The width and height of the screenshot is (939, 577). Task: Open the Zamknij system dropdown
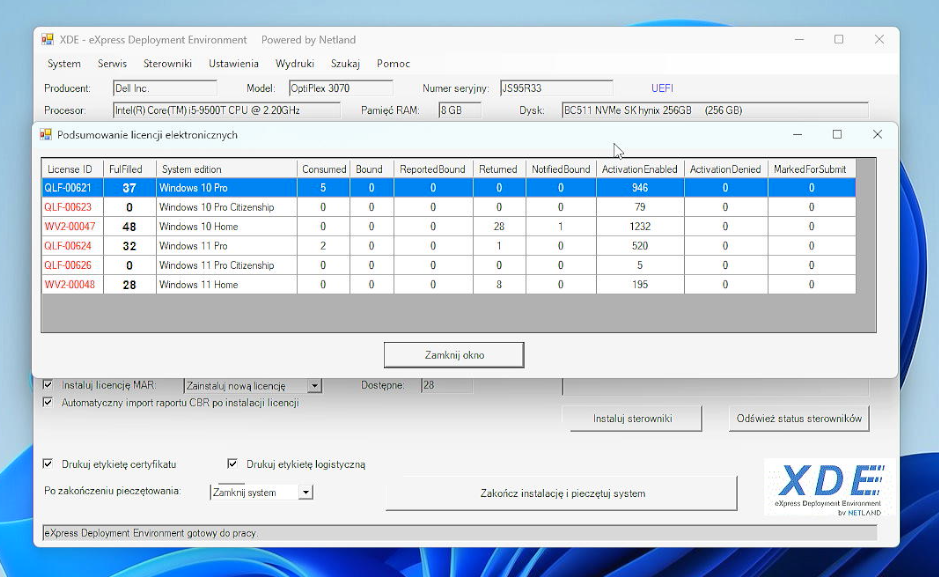tap(306, 492)
